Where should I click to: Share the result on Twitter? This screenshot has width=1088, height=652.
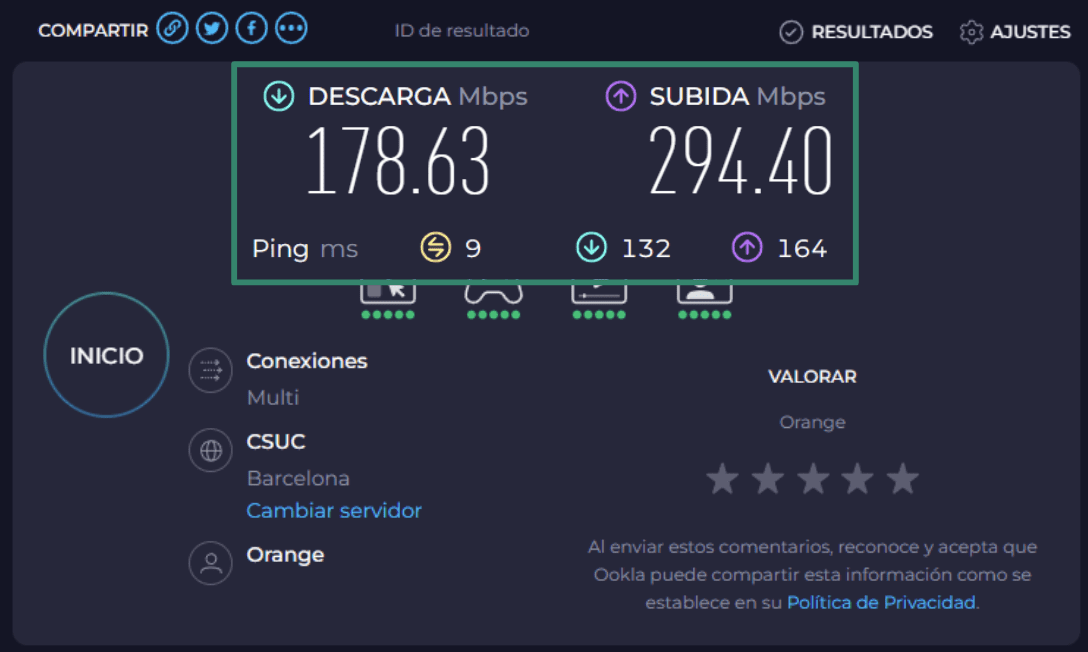212,28
